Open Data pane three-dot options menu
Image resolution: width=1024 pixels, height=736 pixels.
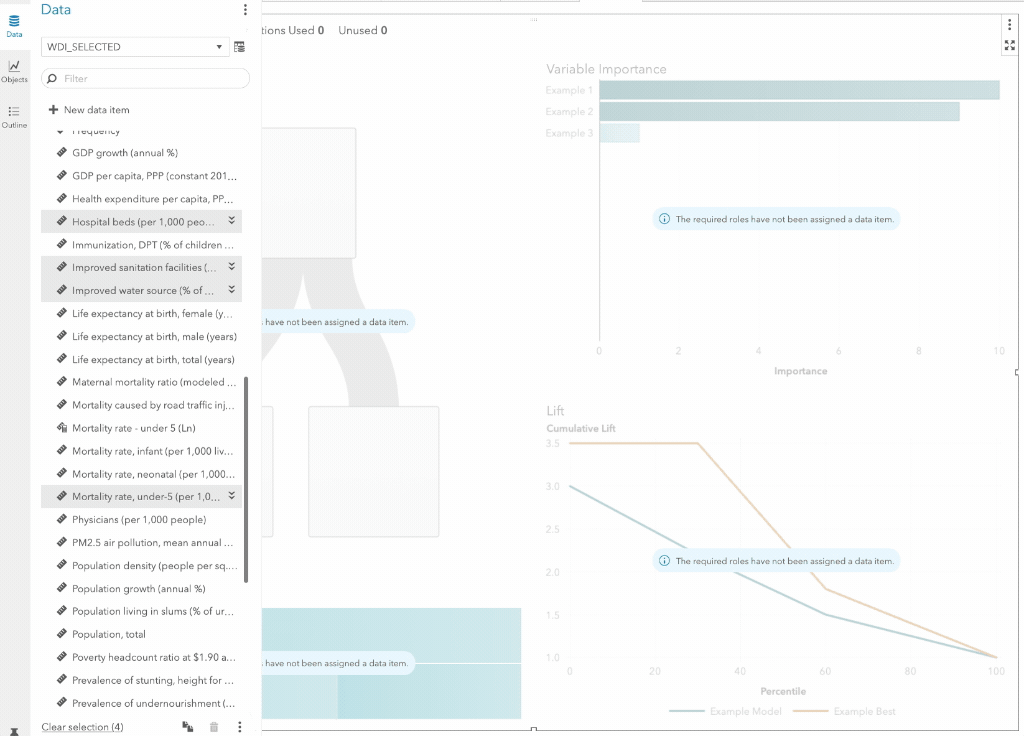coord(245,10)
